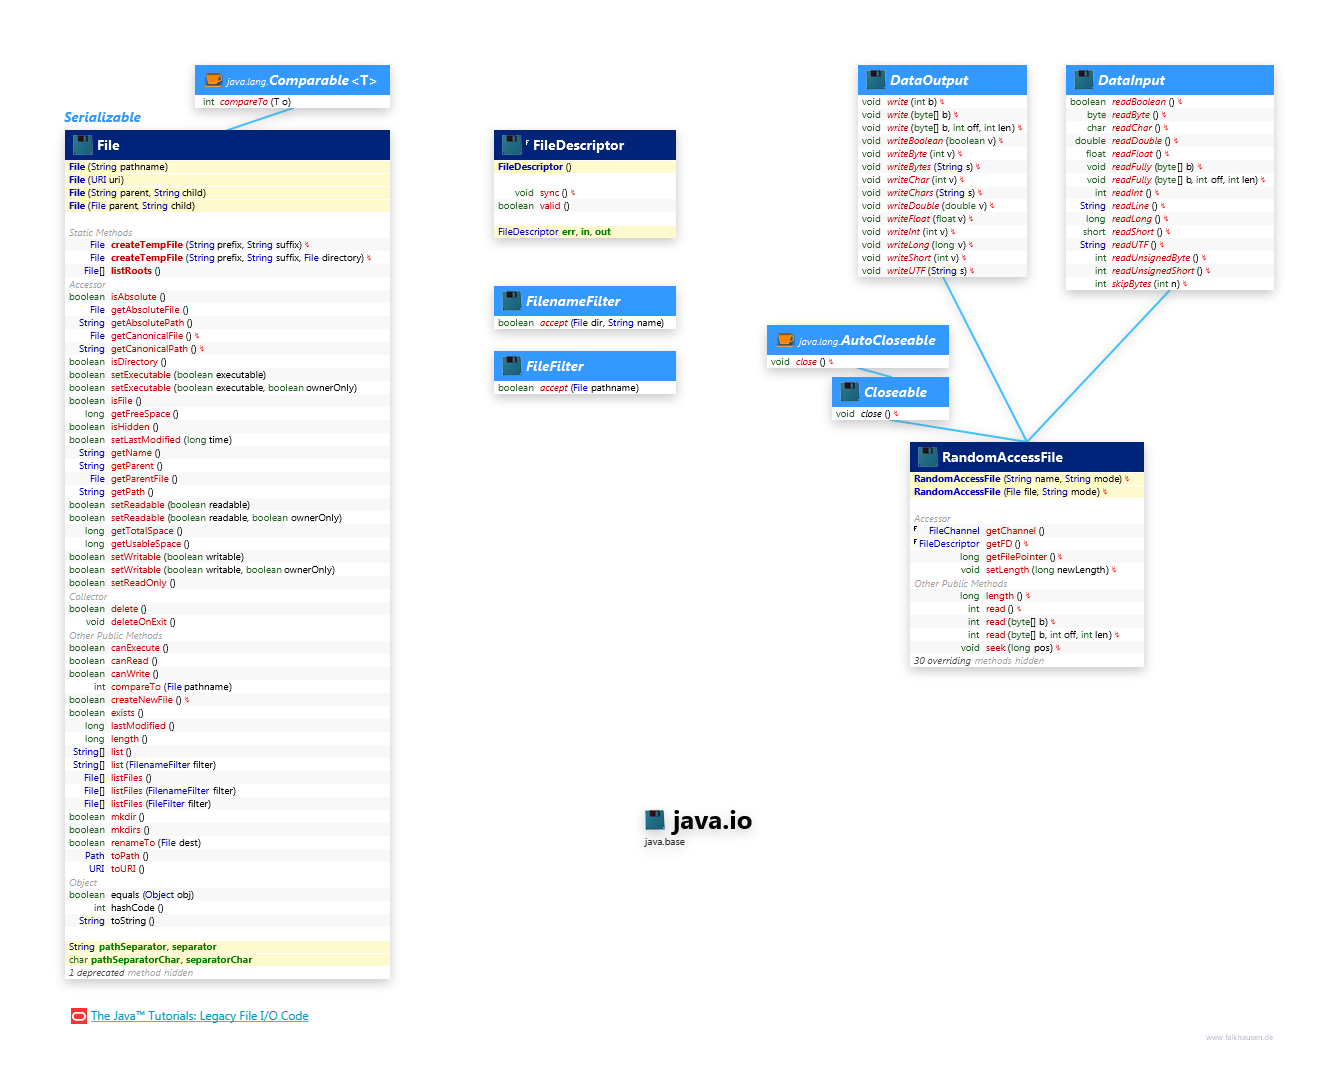Click the FileDescriptor err, in, out fields
Screen dimensions: 1330x1083
pos(585,232)
